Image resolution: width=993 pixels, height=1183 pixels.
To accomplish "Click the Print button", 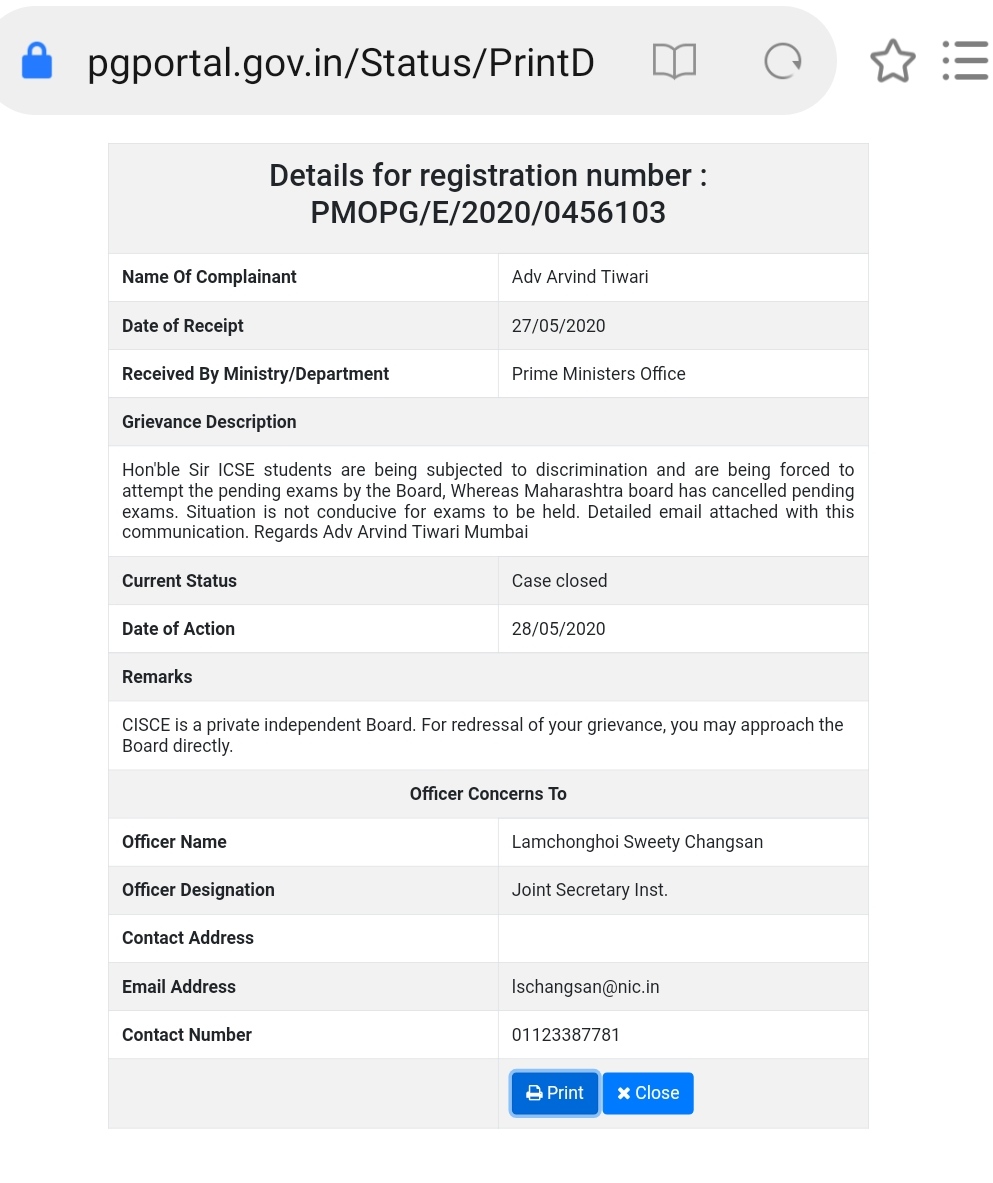I will [555, 1093].
